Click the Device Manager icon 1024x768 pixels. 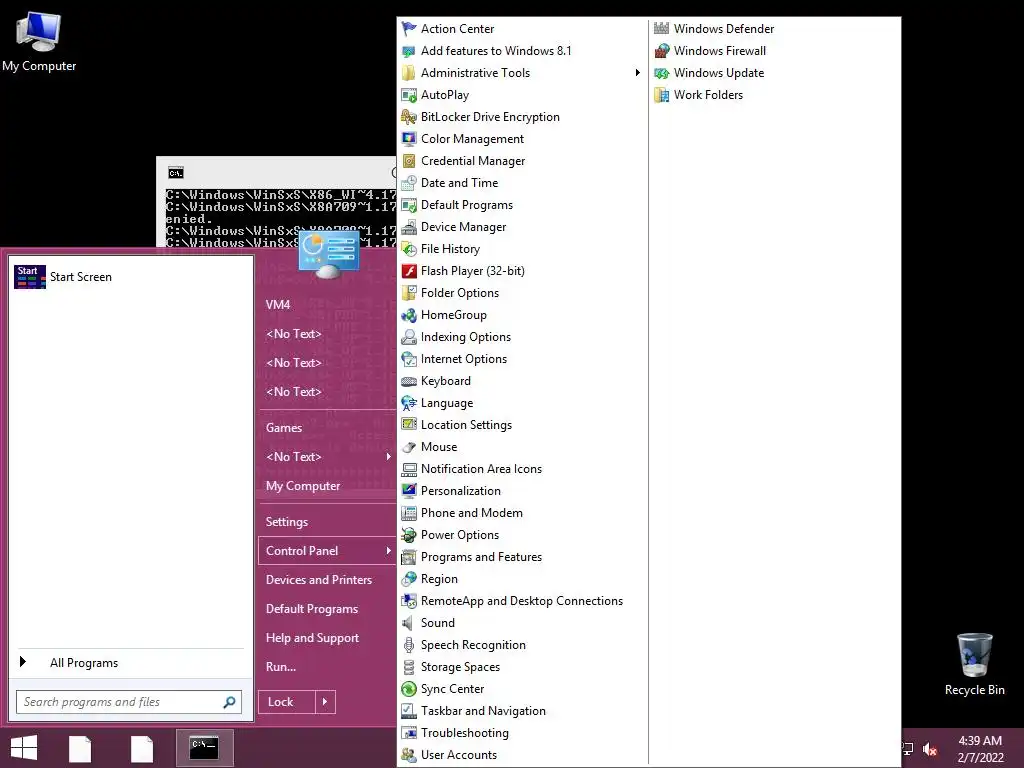point(409,227)
